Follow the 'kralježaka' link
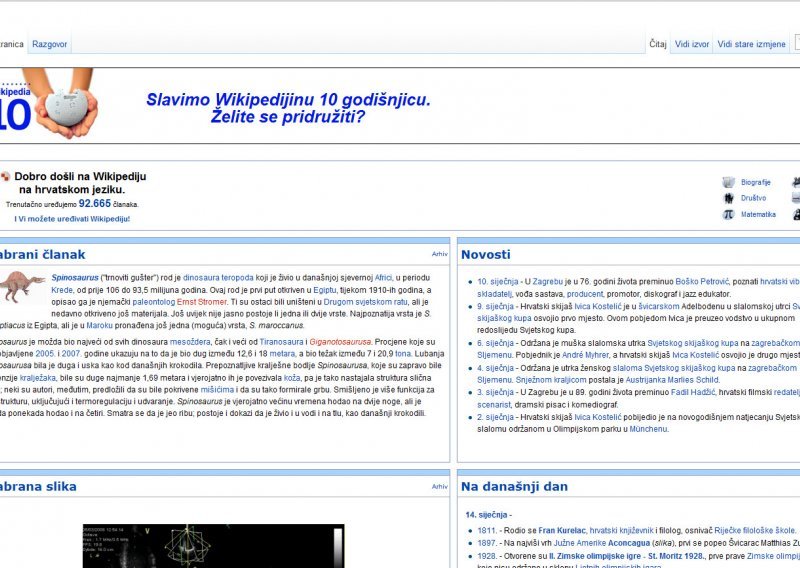This screenshot has height=568, width=800. tap(38, 378)
